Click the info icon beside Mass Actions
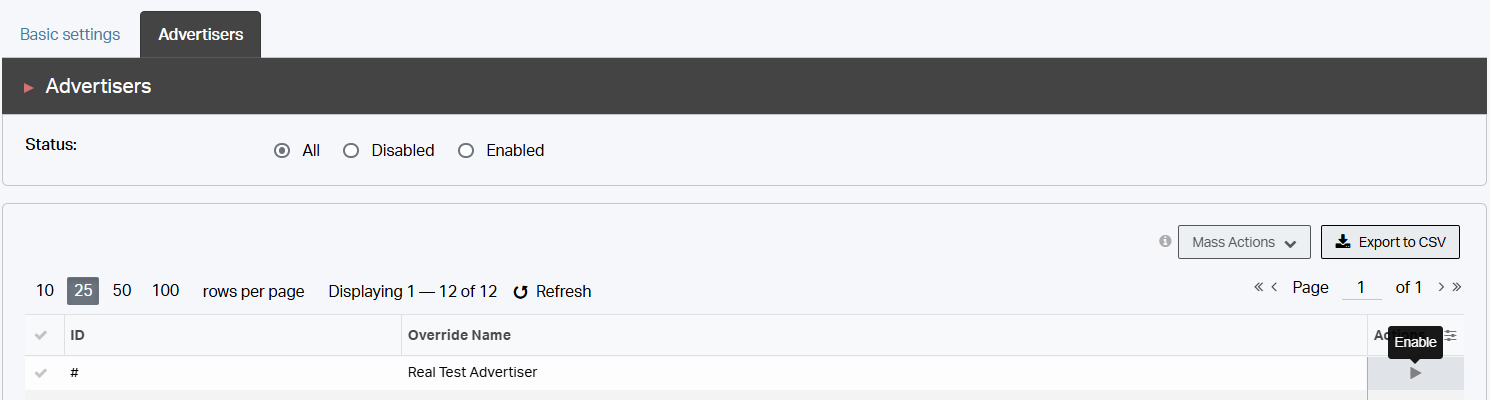The width and height of the screenshot is (1490, 400). click(x=1165, y=241)
